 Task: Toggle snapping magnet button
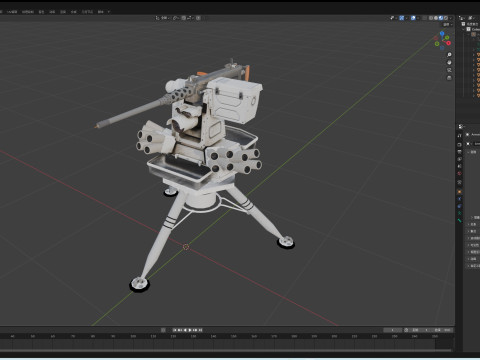[184, 18]
